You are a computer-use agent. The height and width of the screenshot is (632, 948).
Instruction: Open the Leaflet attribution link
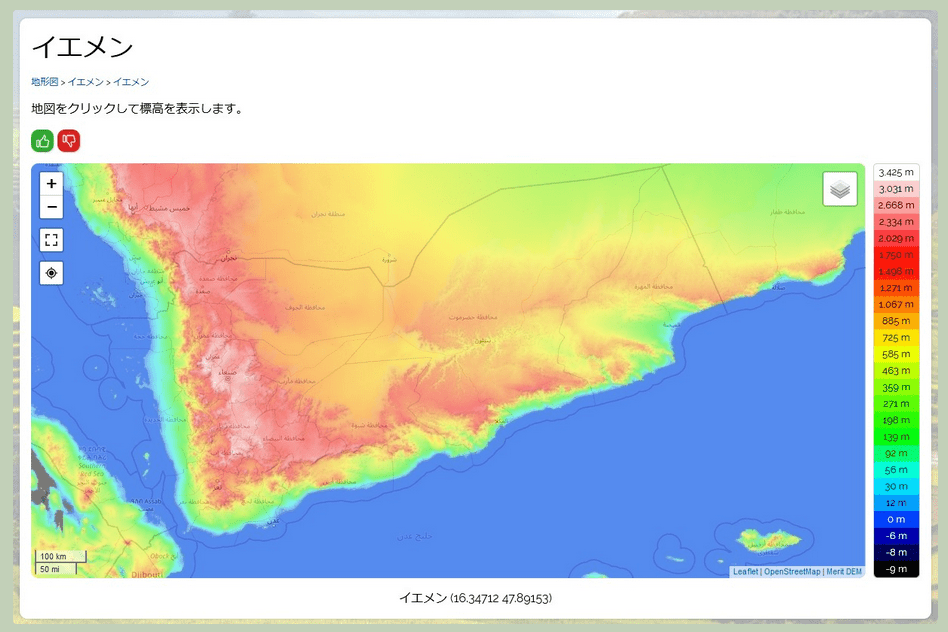click(745, 572)
